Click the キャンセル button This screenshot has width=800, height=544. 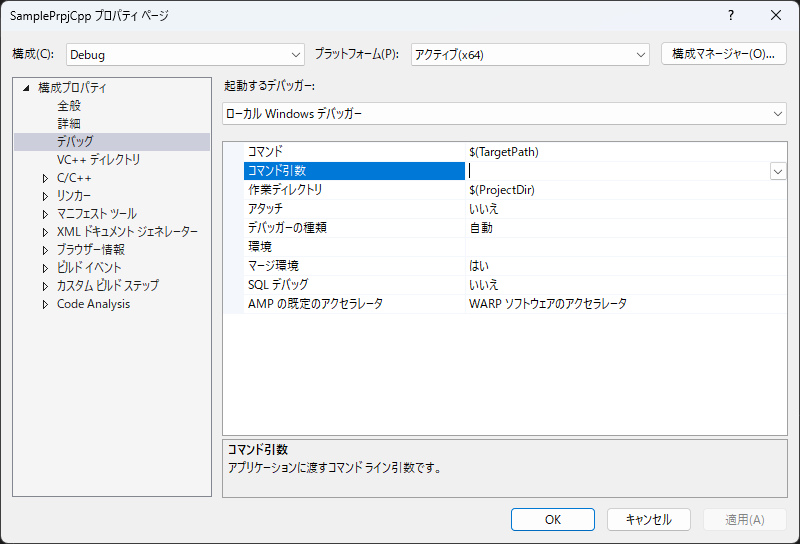[648, 519]
